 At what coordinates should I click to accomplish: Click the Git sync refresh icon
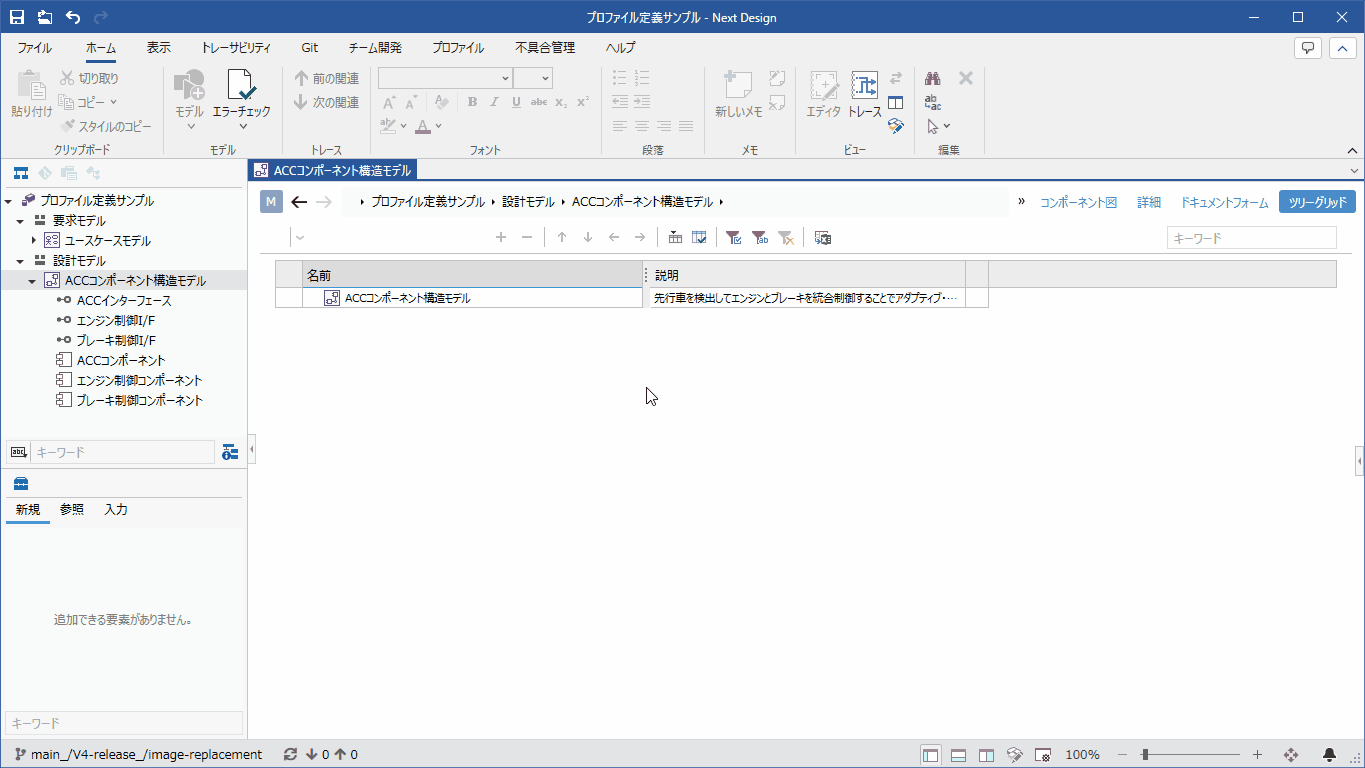(x=291, y=755)
